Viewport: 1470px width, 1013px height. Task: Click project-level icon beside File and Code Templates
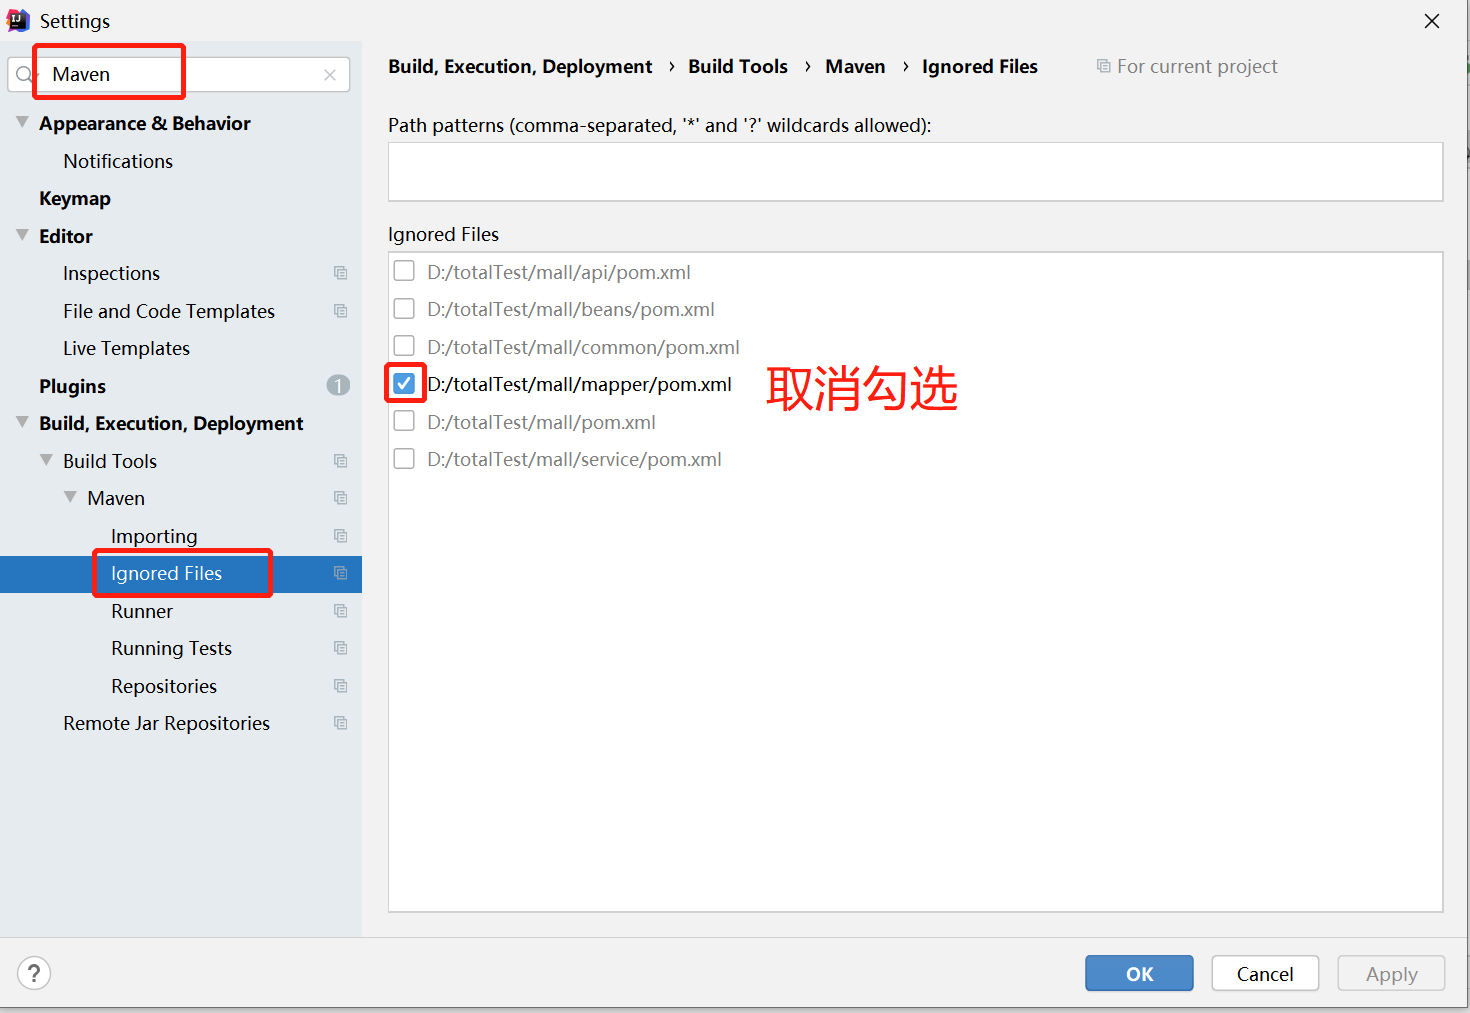tap(341, 311)
